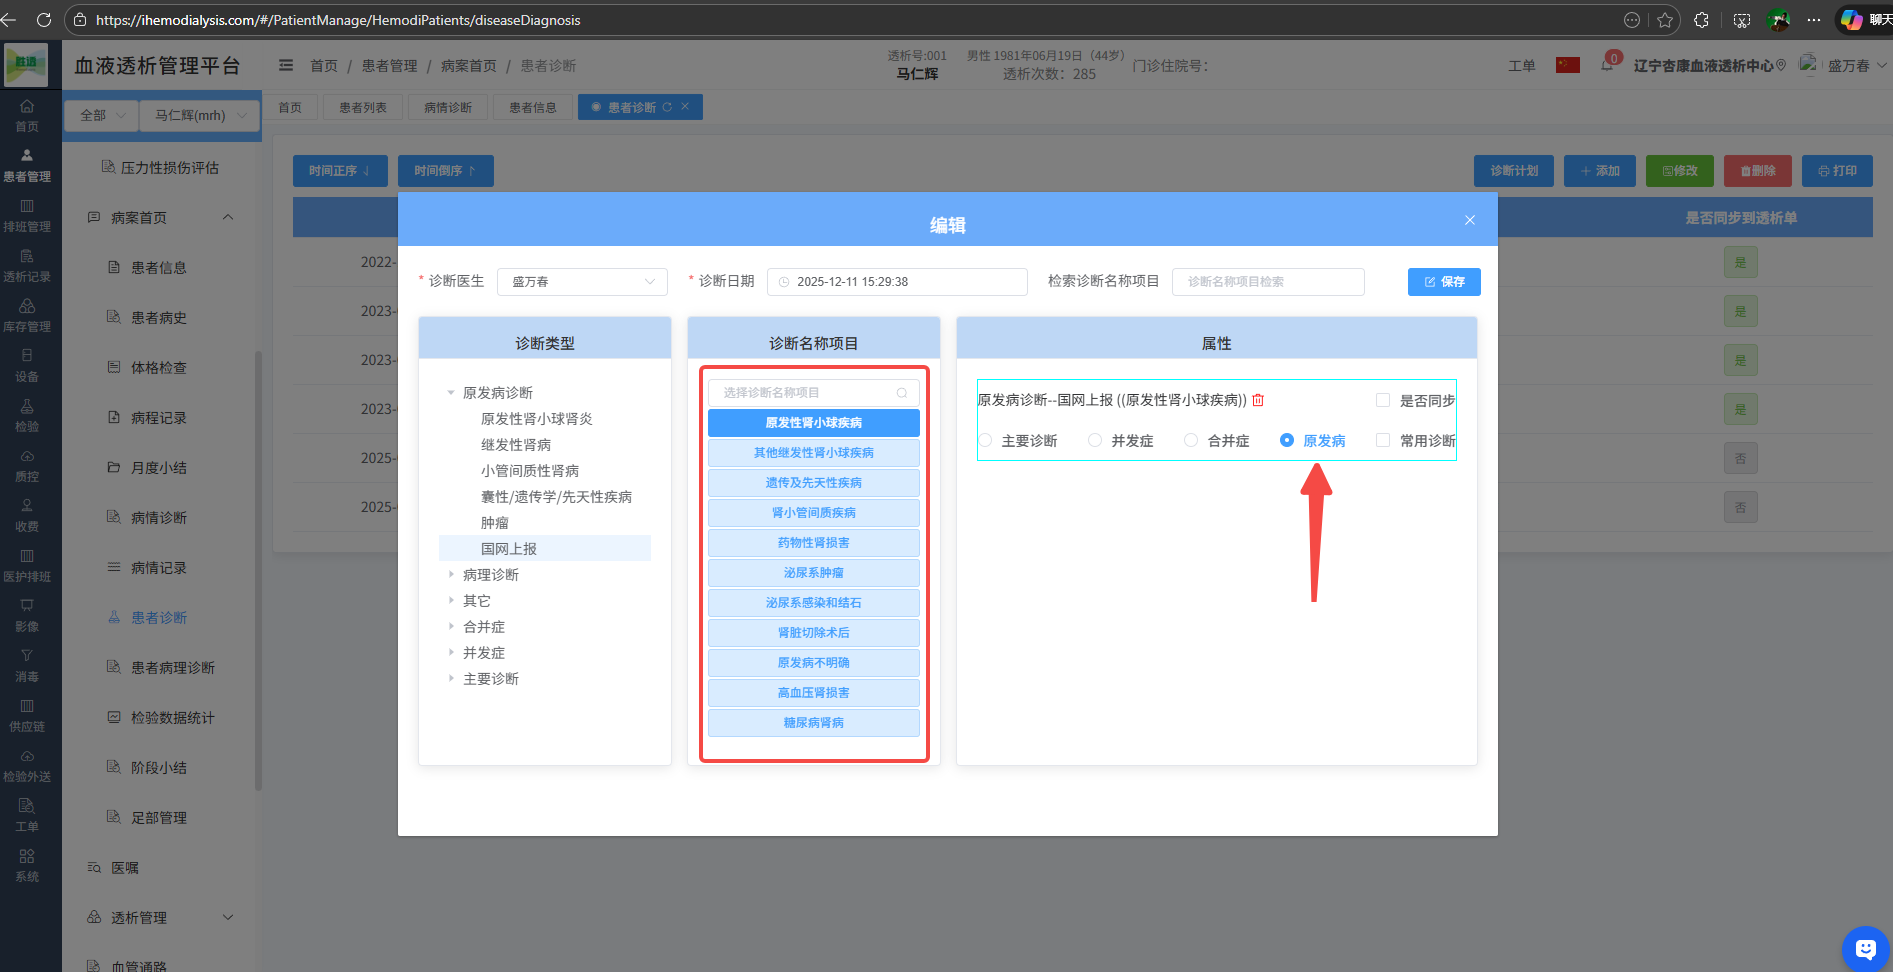Click the search icon in diagnosis item field
The height and width of the screenshot is (972, 1893).
[x=902, y=393]
